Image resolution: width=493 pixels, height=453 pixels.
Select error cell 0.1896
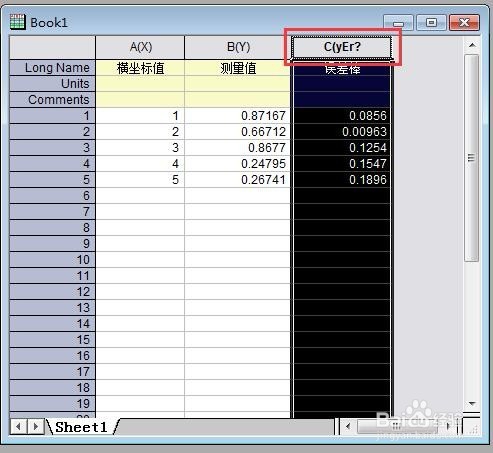point(342,180)
